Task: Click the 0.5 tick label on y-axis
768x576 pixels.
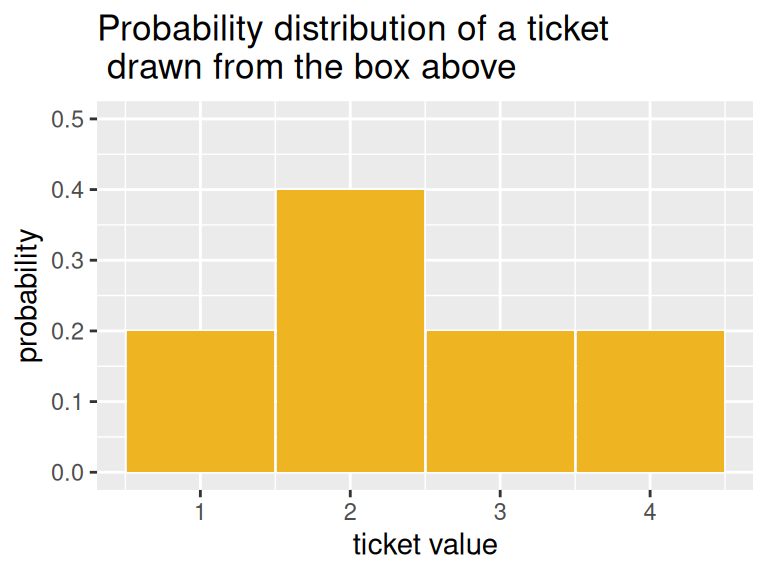Action: [x=68, y=119]
